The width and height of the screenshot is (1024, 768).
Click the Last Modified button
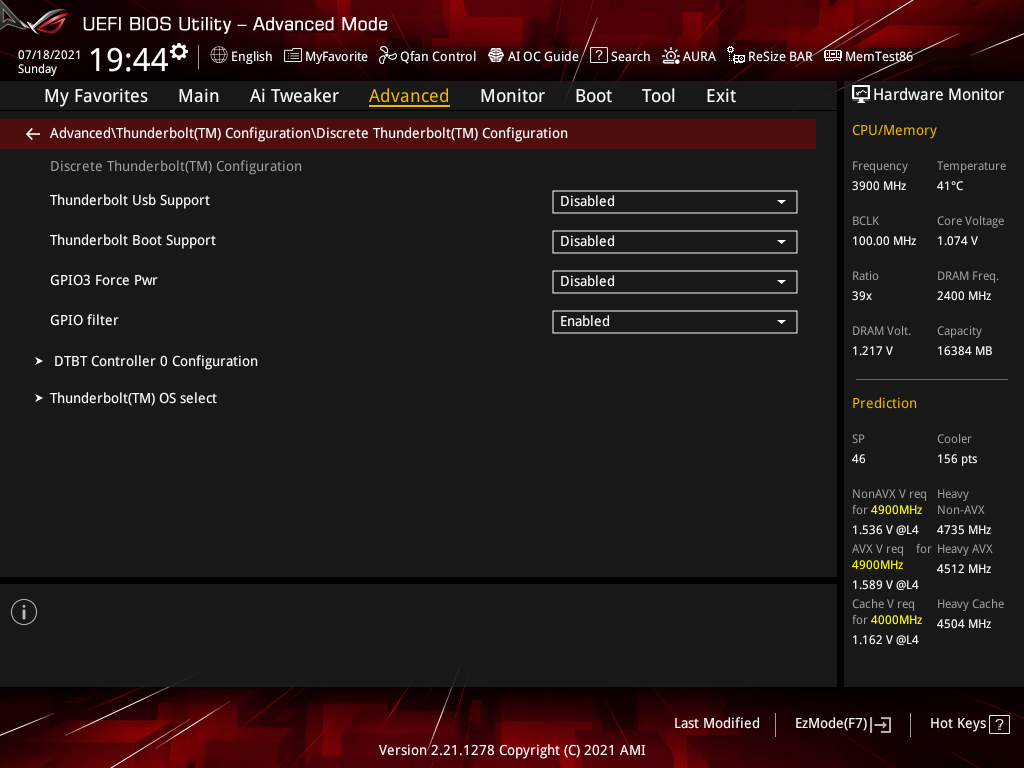click(716, 723)
